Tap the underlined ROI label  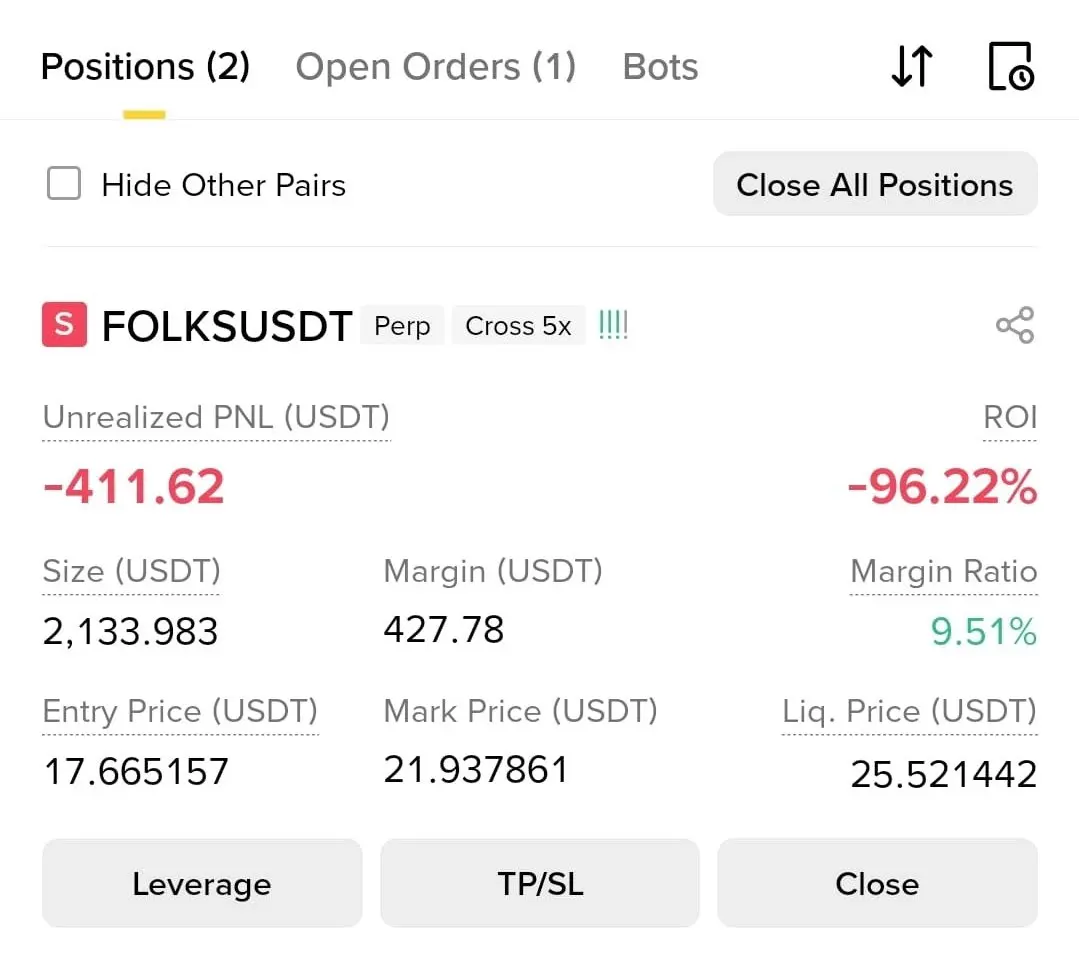coord(1010,417)
